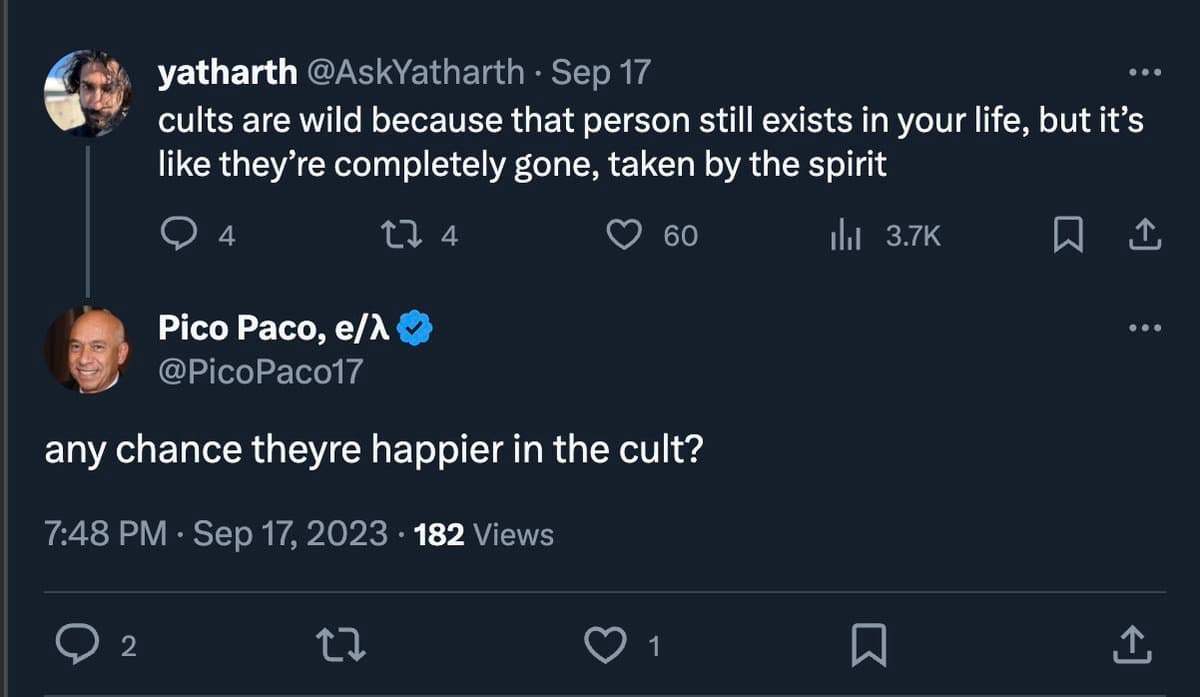Click the @PicoPaco17 handle
This screenshot has width=1200, height=697.
point(260,372)
